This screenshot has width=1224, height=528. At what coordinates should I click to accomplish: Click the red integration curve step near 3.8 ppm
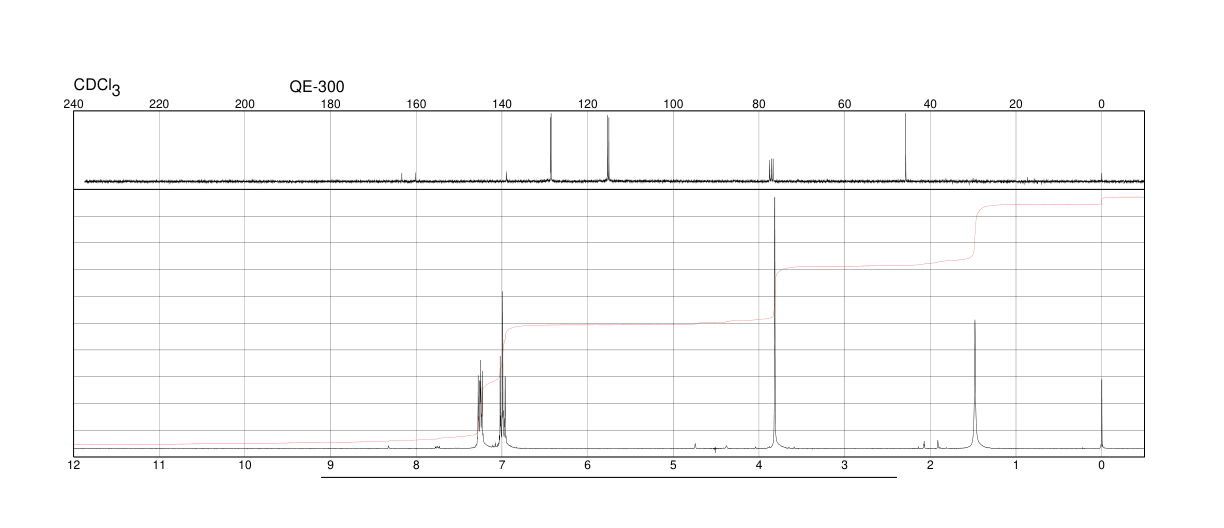point(775,293)
